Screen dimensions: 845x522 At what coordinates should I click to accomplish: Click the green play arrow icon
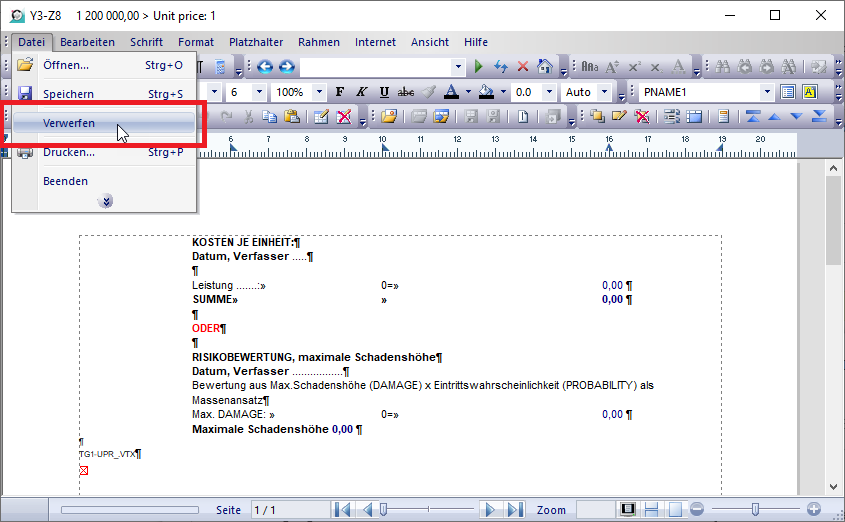tap(478, 67)
